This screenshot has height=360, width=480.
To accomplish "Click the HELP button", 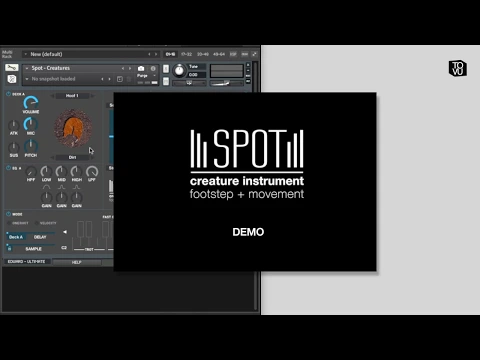I will pos(77,262).
